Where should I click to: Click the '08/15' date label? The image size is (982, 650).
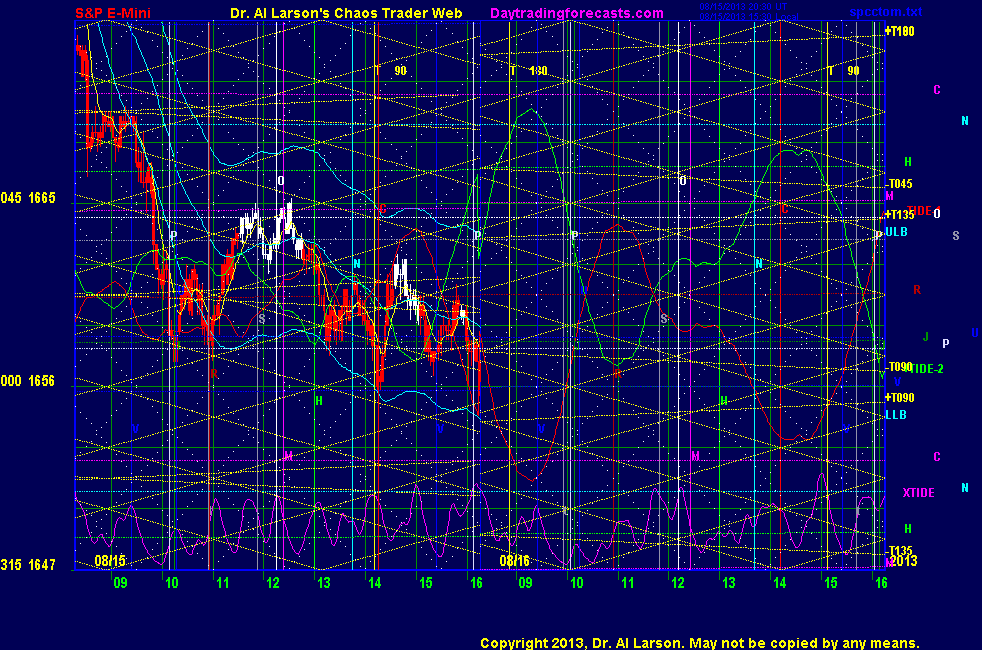[x=110, y=560]
